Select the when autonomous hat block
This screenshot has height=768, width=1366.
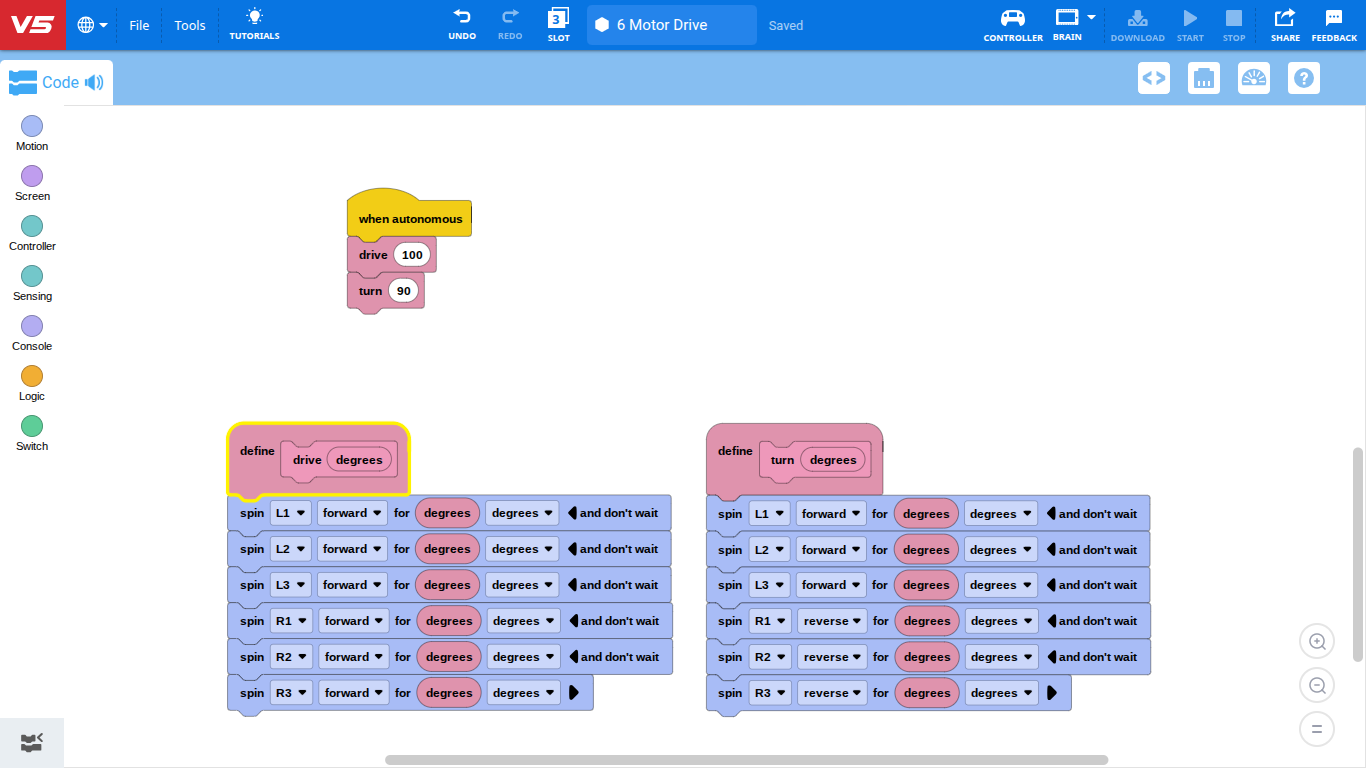click(410, 217)
